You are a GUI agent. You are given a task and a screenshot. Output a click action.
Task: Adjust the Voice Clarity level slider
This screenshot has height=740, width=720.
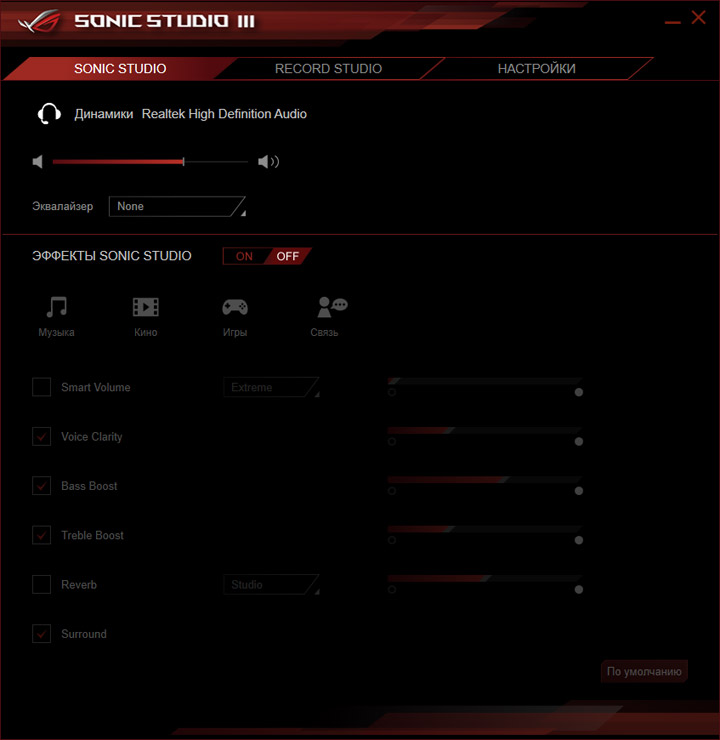[x=485, y=430]
